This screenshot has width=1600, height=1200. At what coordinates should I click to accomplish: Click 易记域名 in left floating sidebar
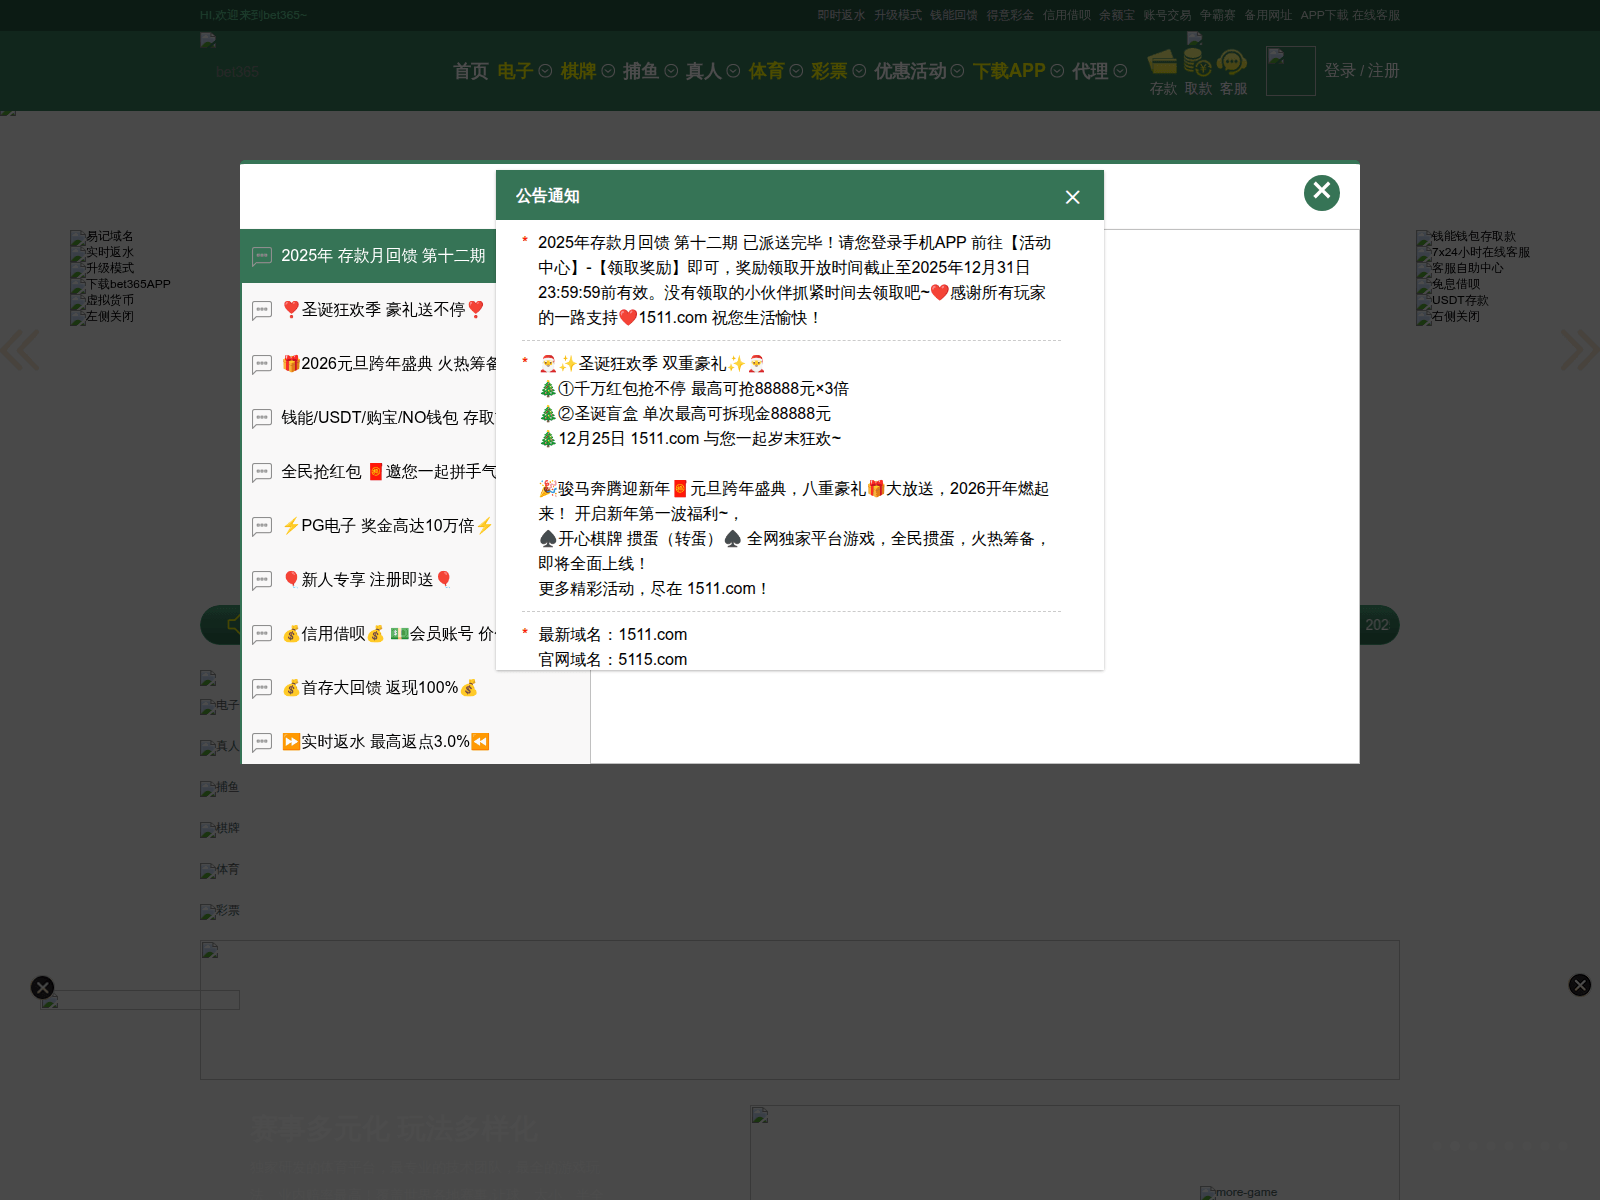coord(102,237)
